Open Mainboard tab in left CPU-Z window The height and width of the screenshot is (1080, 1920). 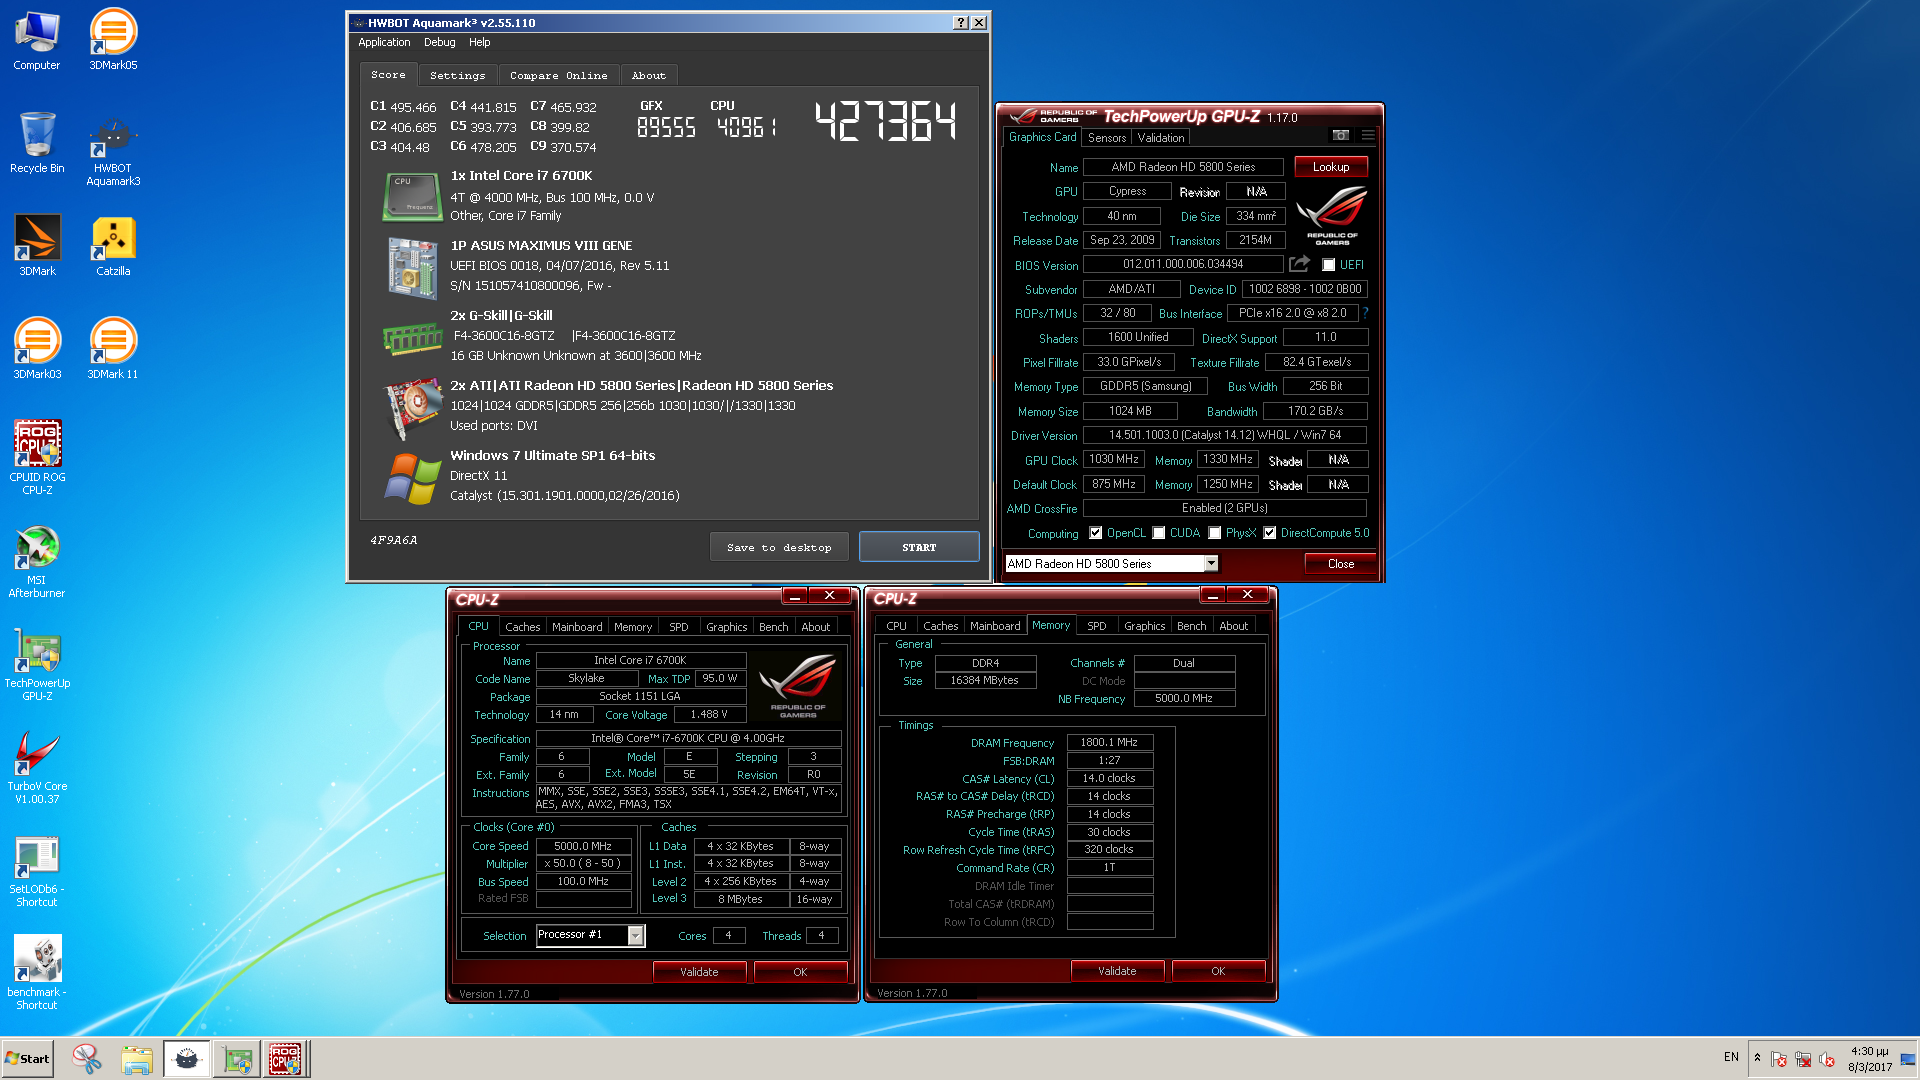[x=577, y=627]
